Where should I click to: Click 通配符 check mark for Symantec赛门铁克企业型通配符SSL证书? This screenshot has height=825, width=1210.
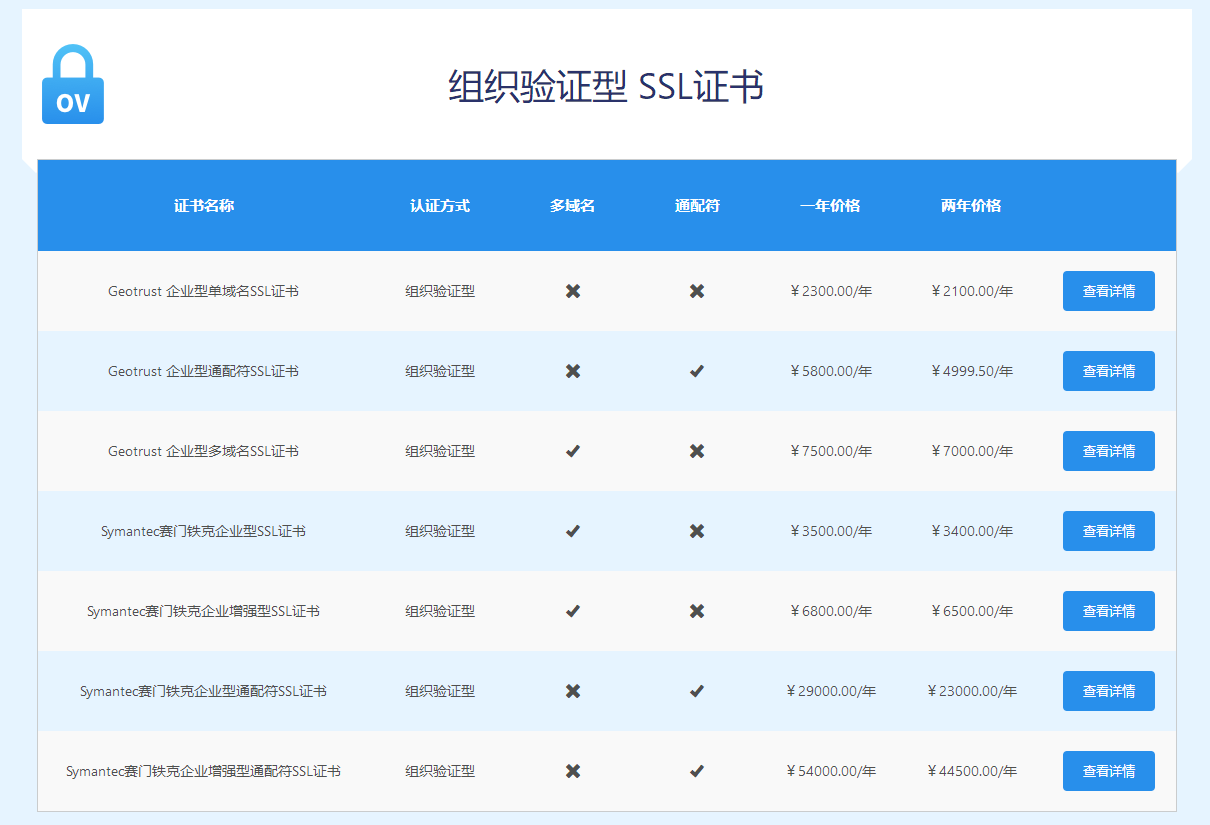coord(697,691)
